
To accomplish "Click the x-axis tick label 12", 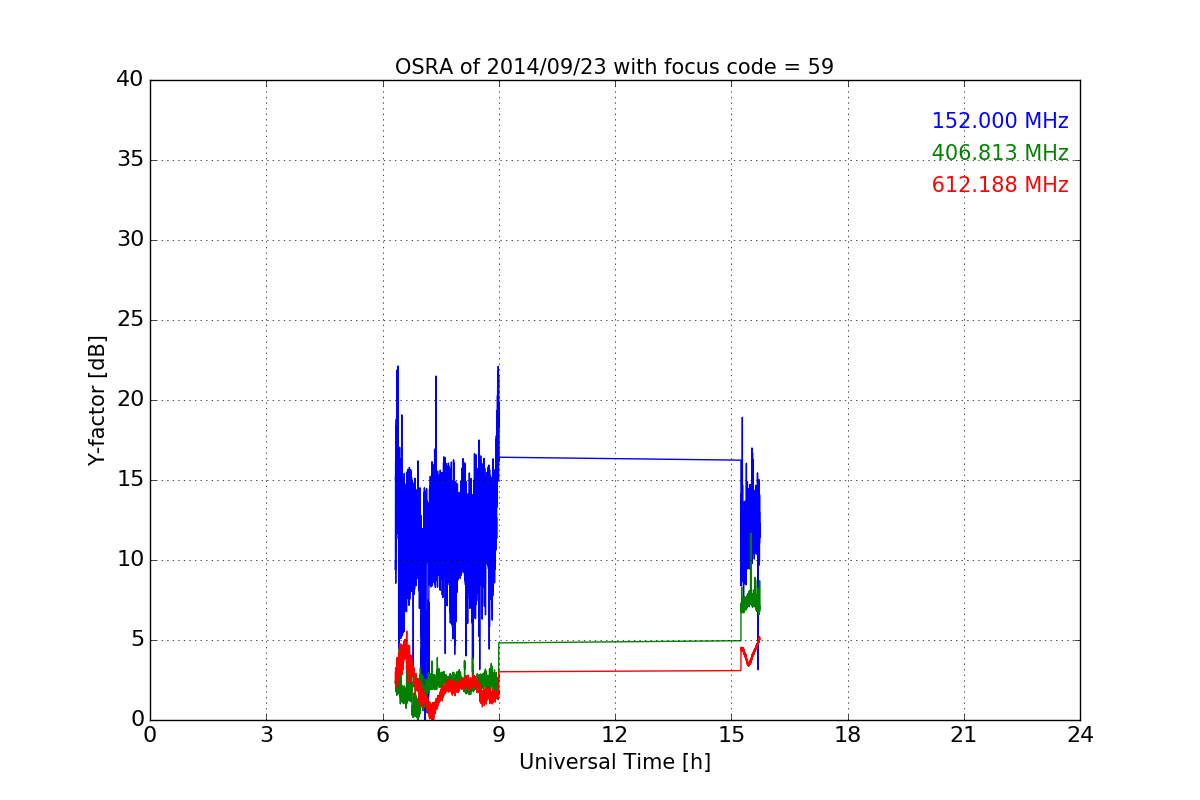I will pyautogui.click(x=615, y=735).
